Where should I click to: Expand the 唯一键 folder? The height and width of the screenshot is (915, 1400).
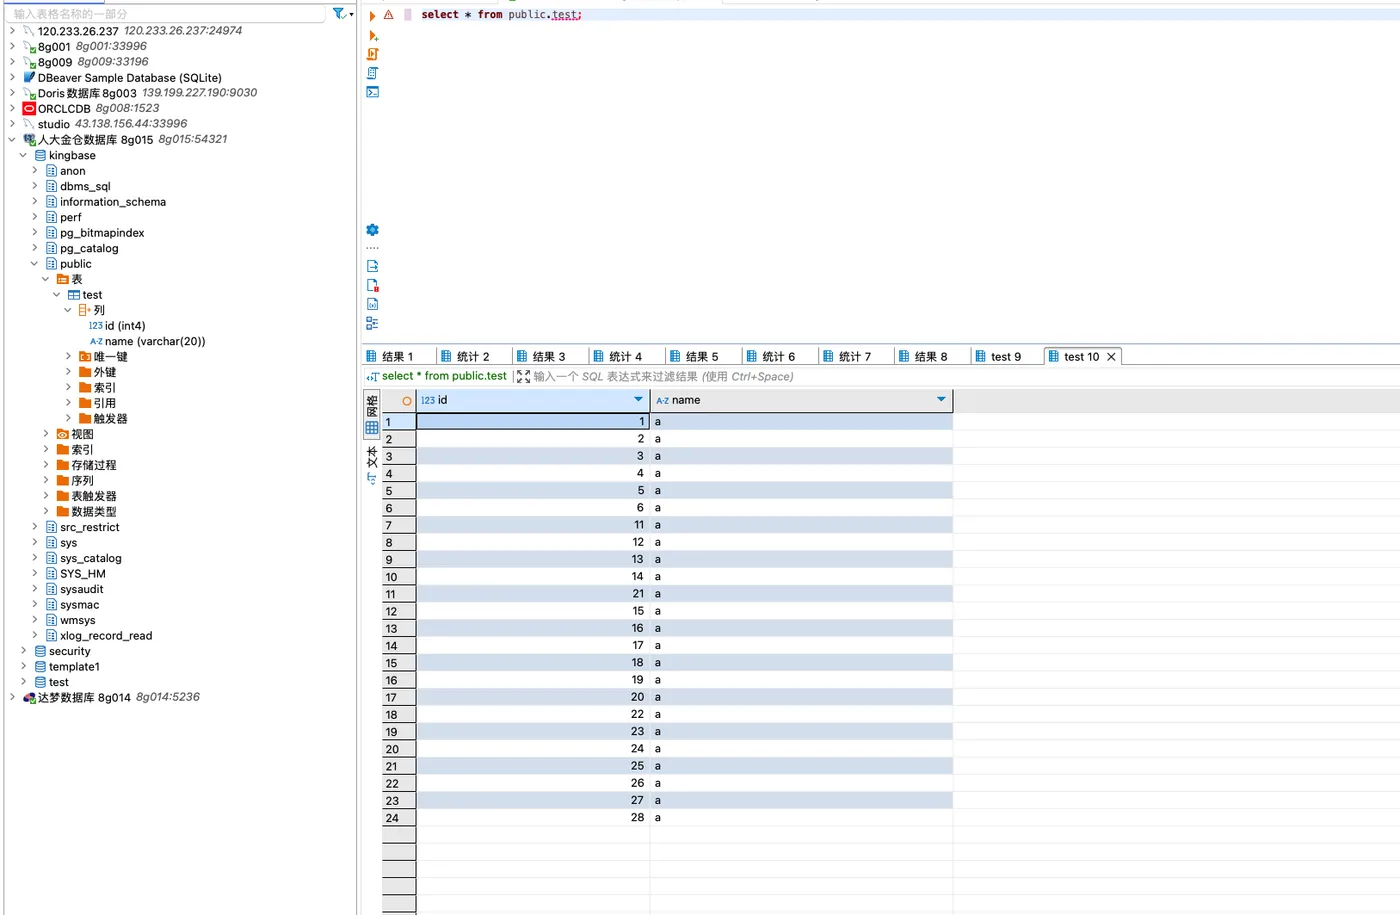(68, 357)
